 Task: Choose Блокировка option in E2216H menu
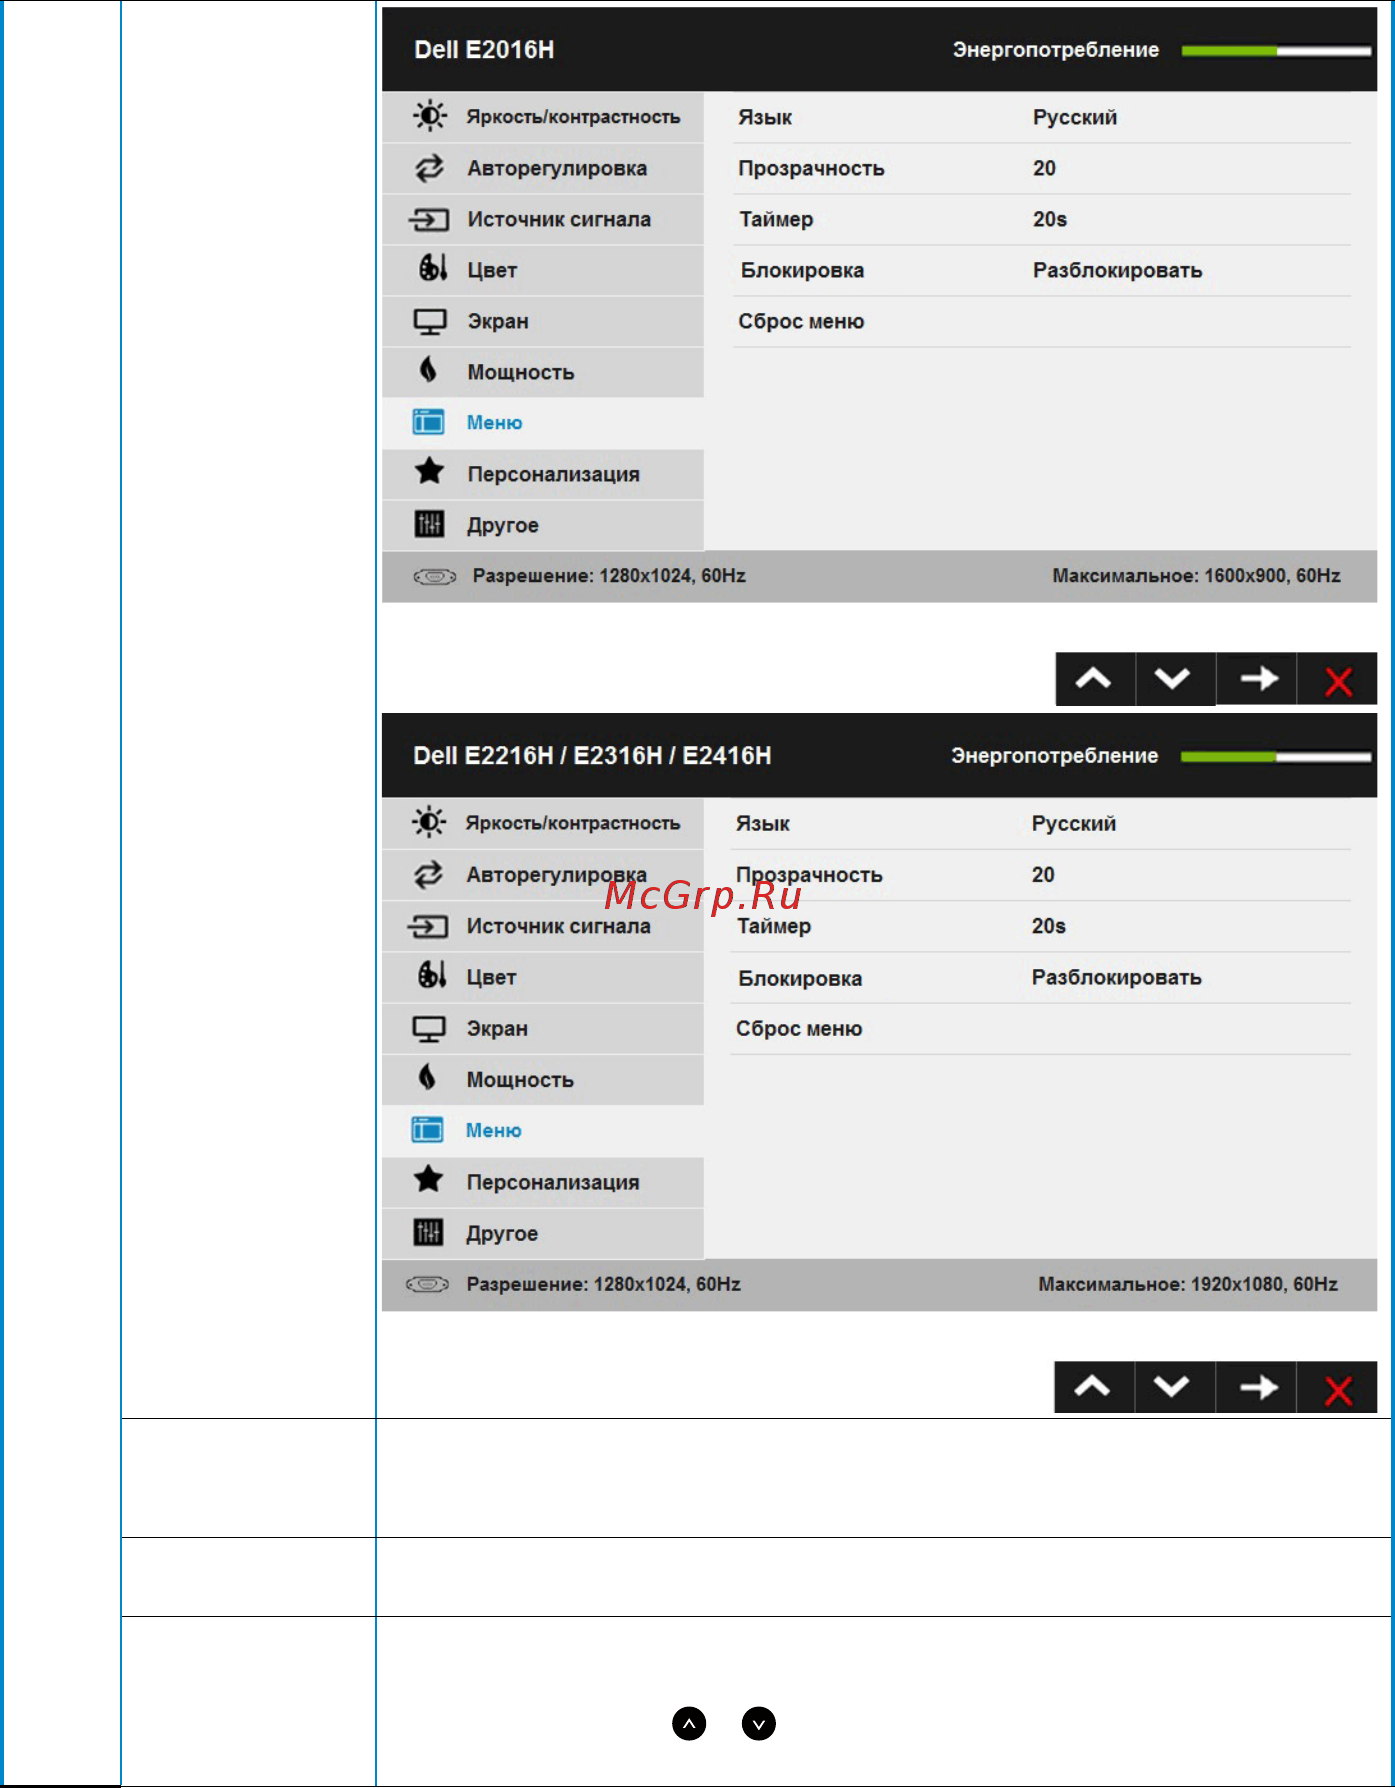pyautogui.click(x=800, y=978)
